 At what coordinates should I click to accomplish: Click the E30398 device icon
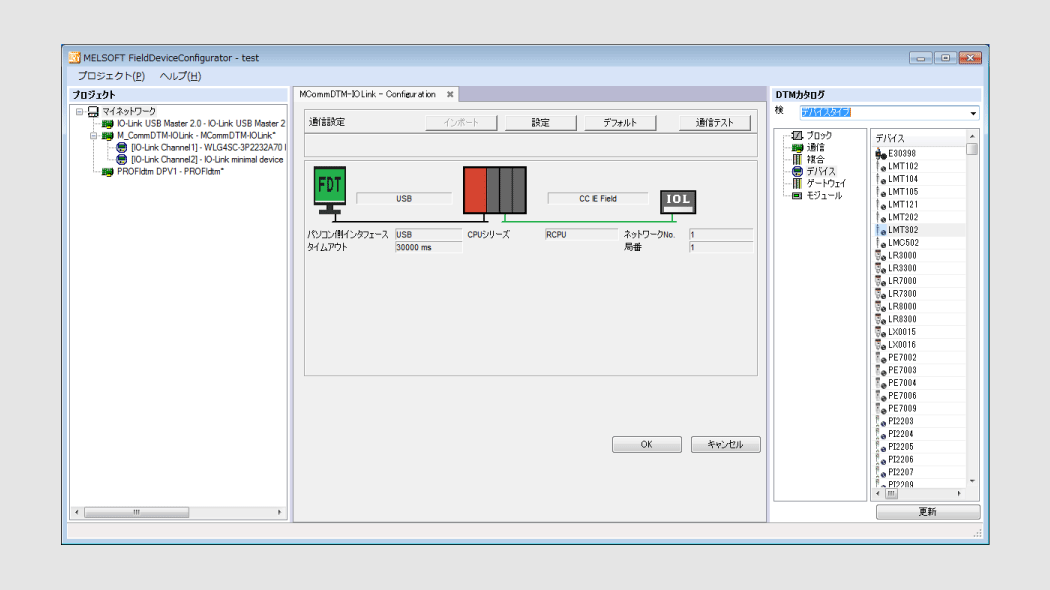881,154
